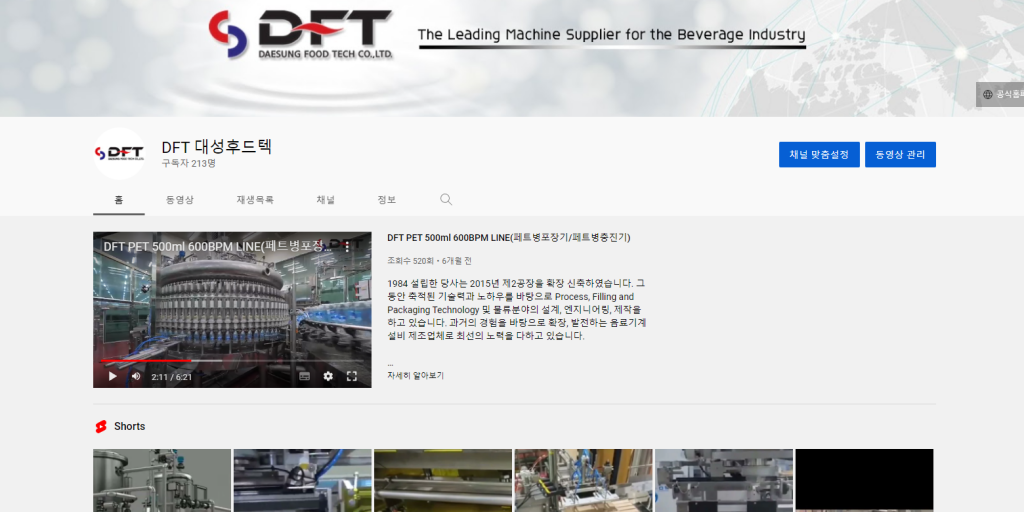Open the three-dot menu on video
1024x512 pixels.
(348, 246)
